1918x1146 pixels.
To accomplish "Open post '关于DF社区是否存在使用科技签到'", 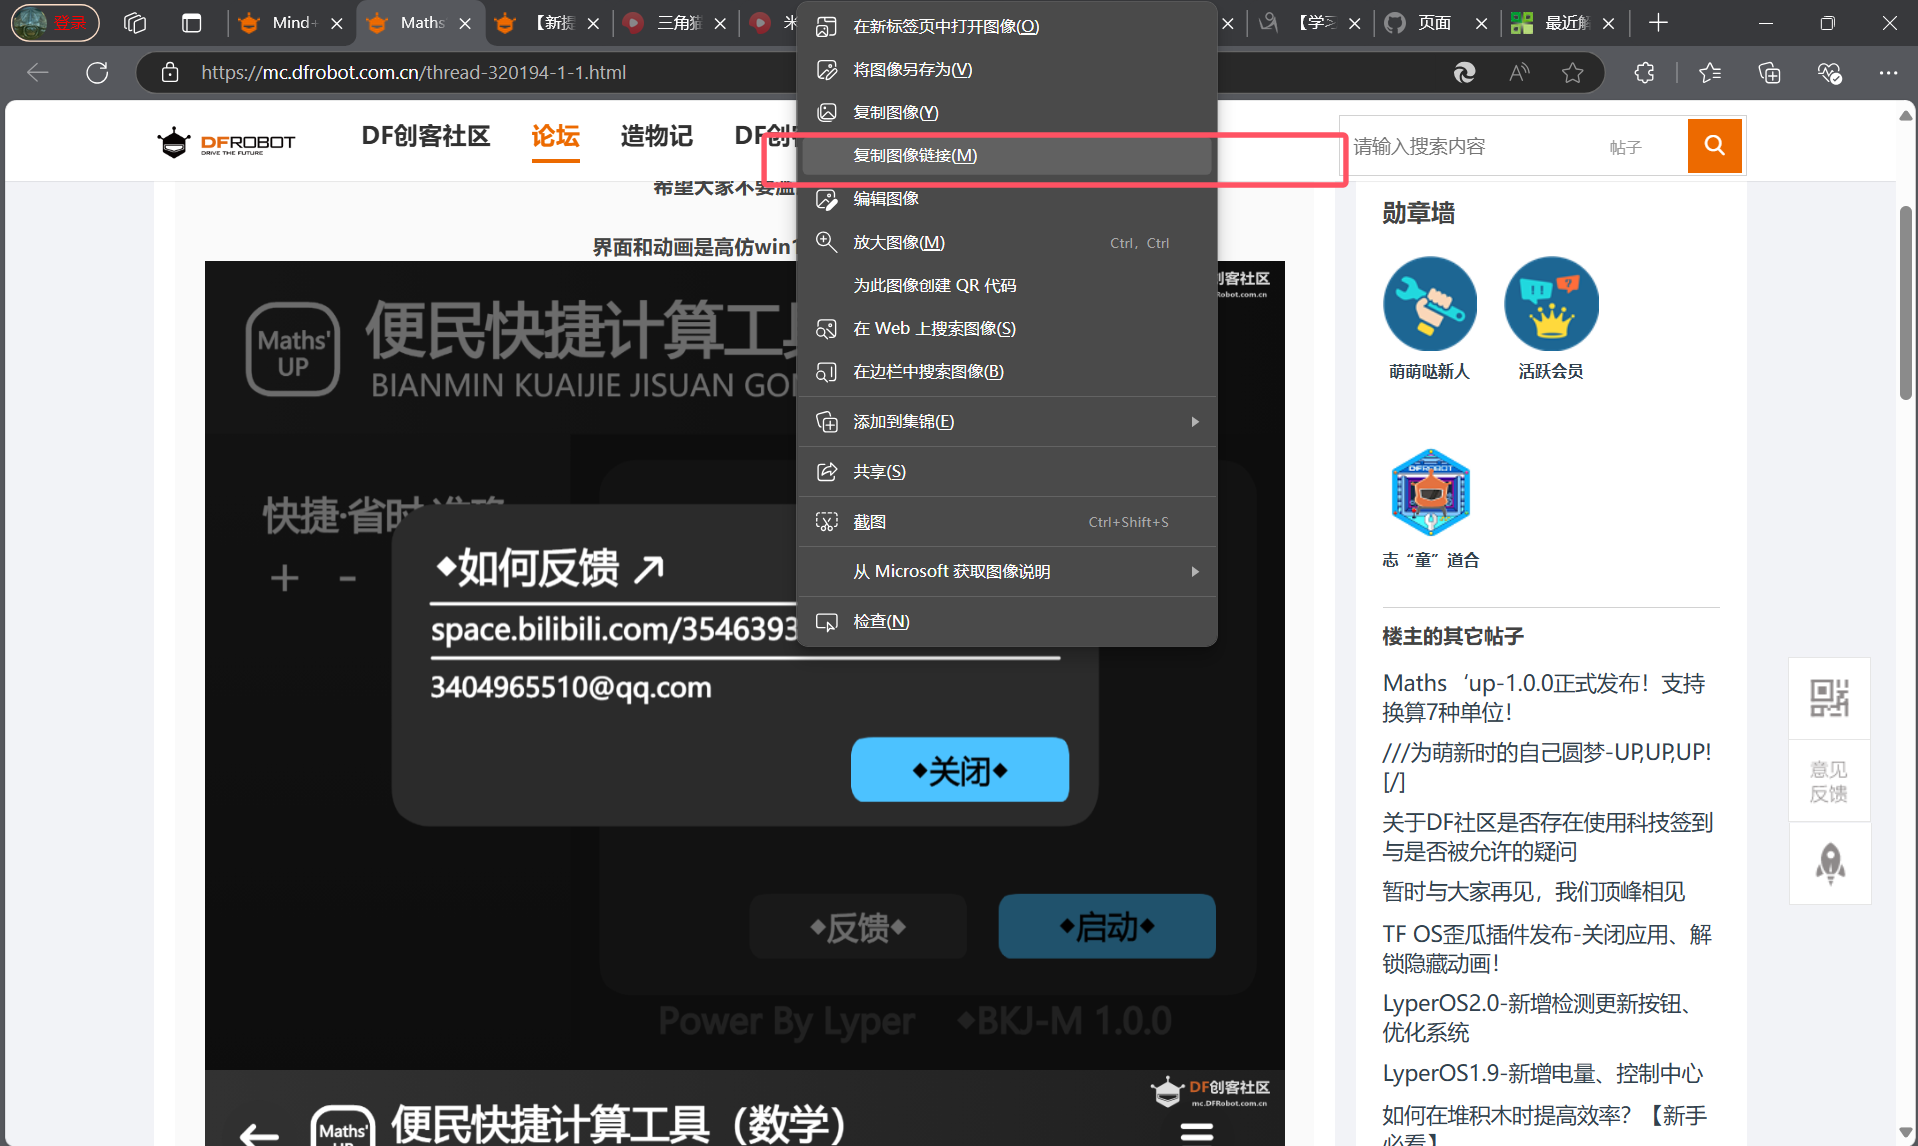I will 1547,837.
